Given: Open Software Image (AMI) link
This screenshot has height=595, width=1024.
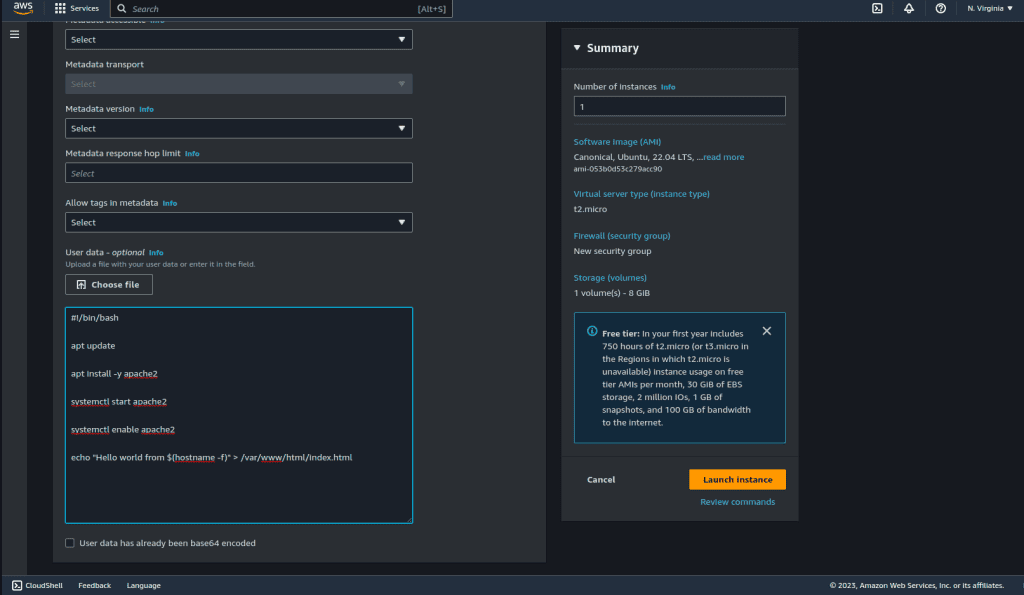Looking at the screenshot, I should pos(617,142).
